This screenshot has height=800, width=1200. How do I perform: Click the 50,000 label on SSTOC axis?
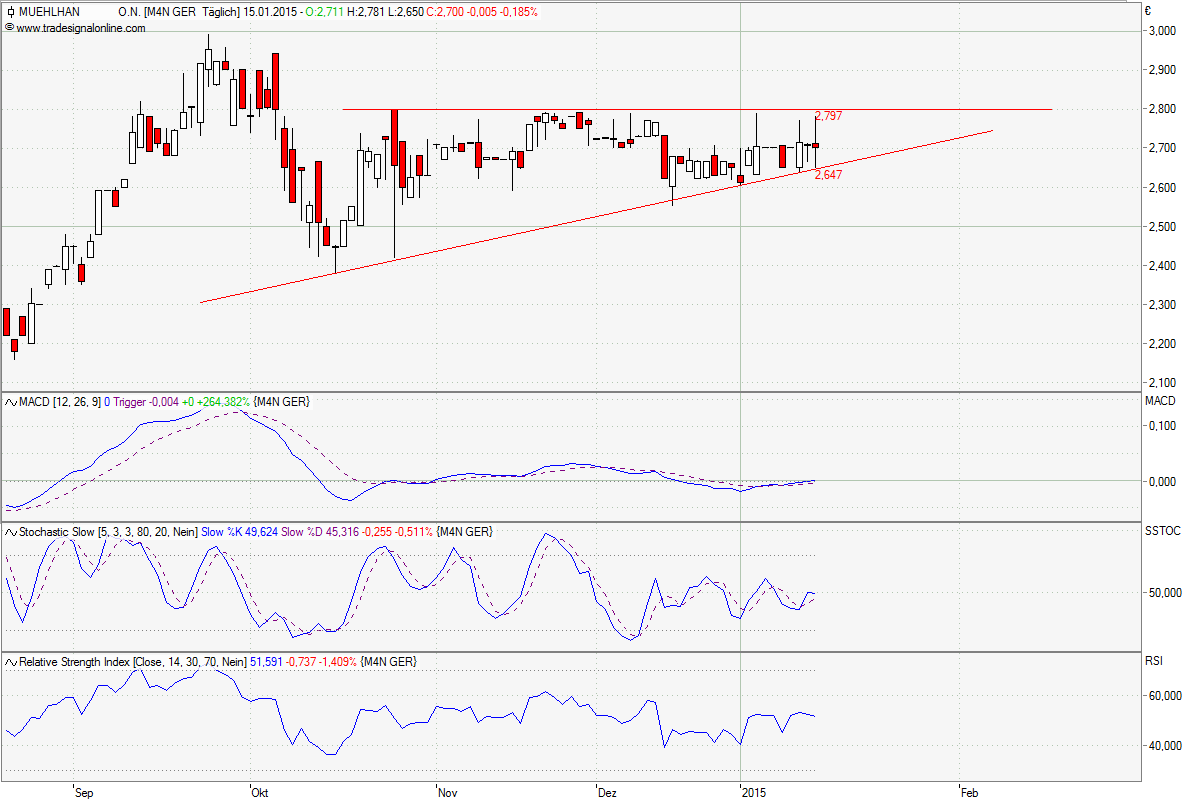pos(1165,592)
